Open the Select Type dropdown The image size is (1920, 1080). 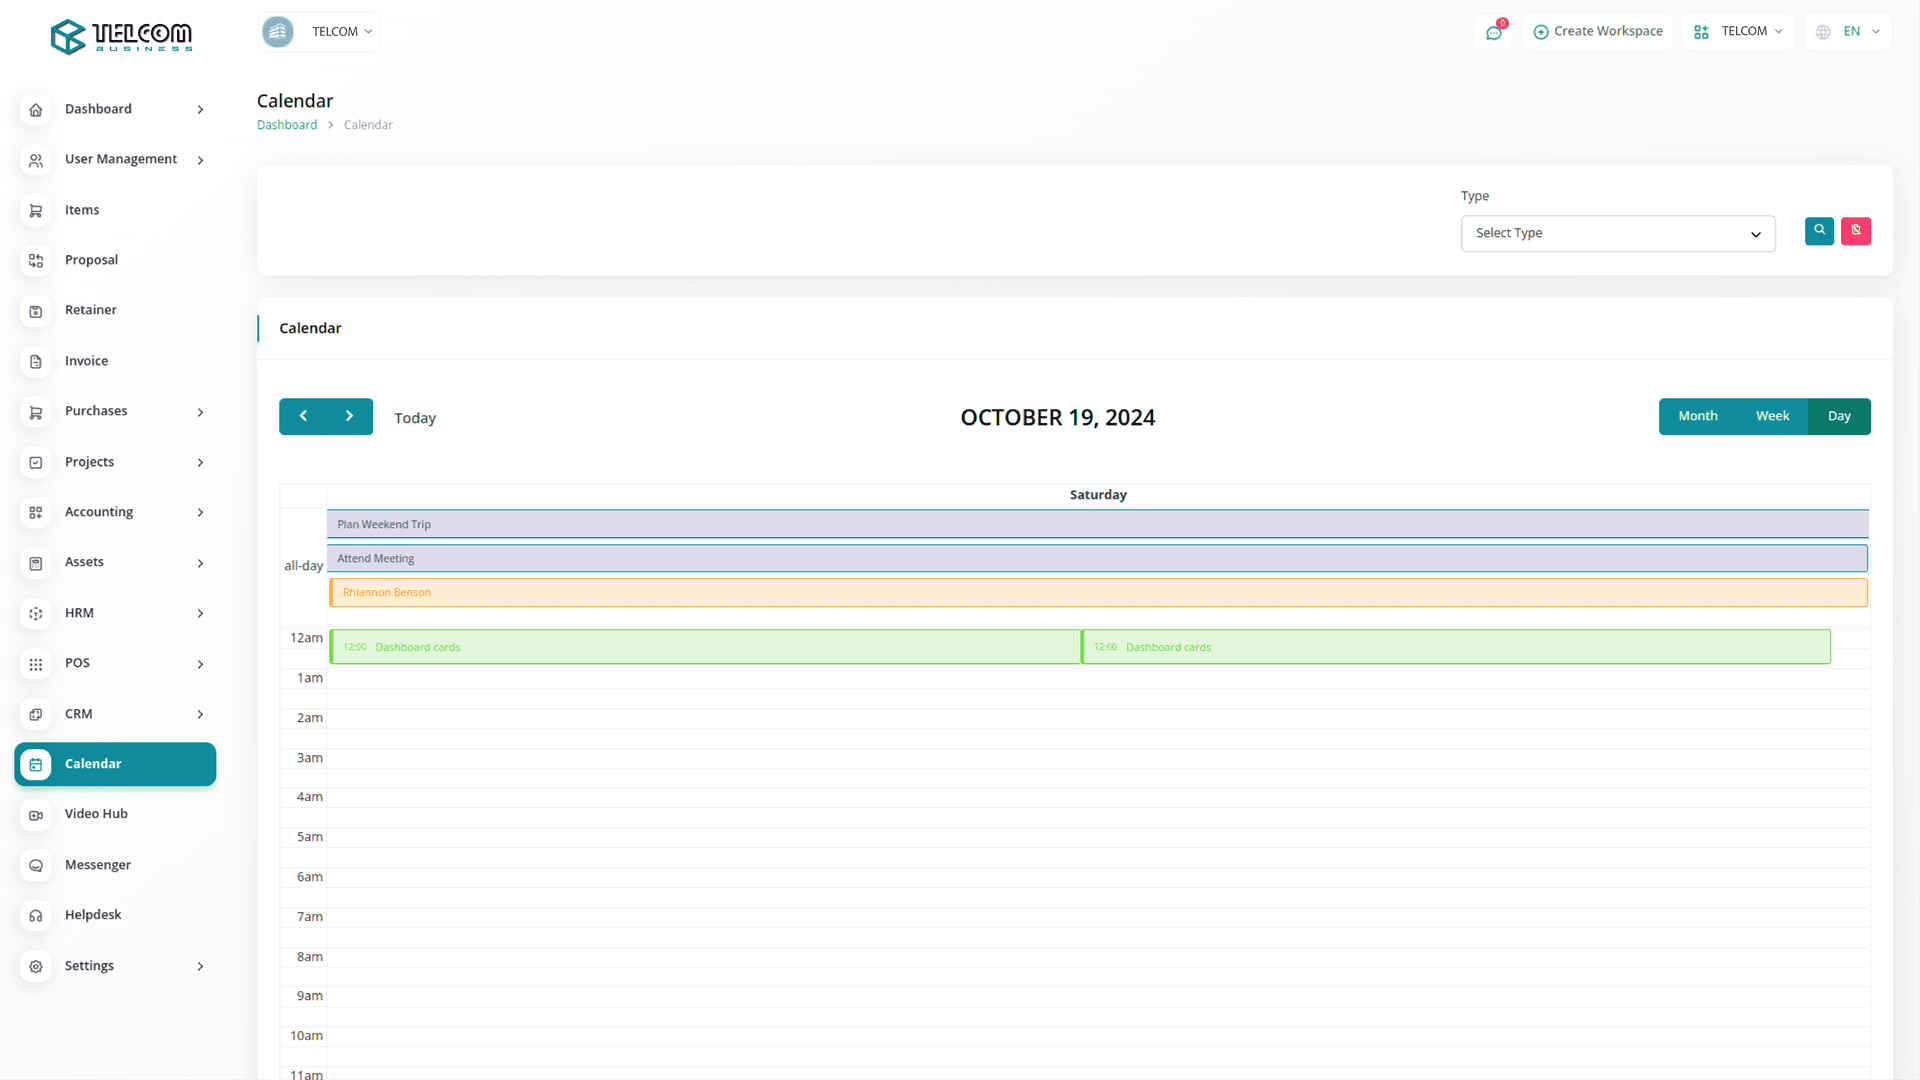[1617, 234]
